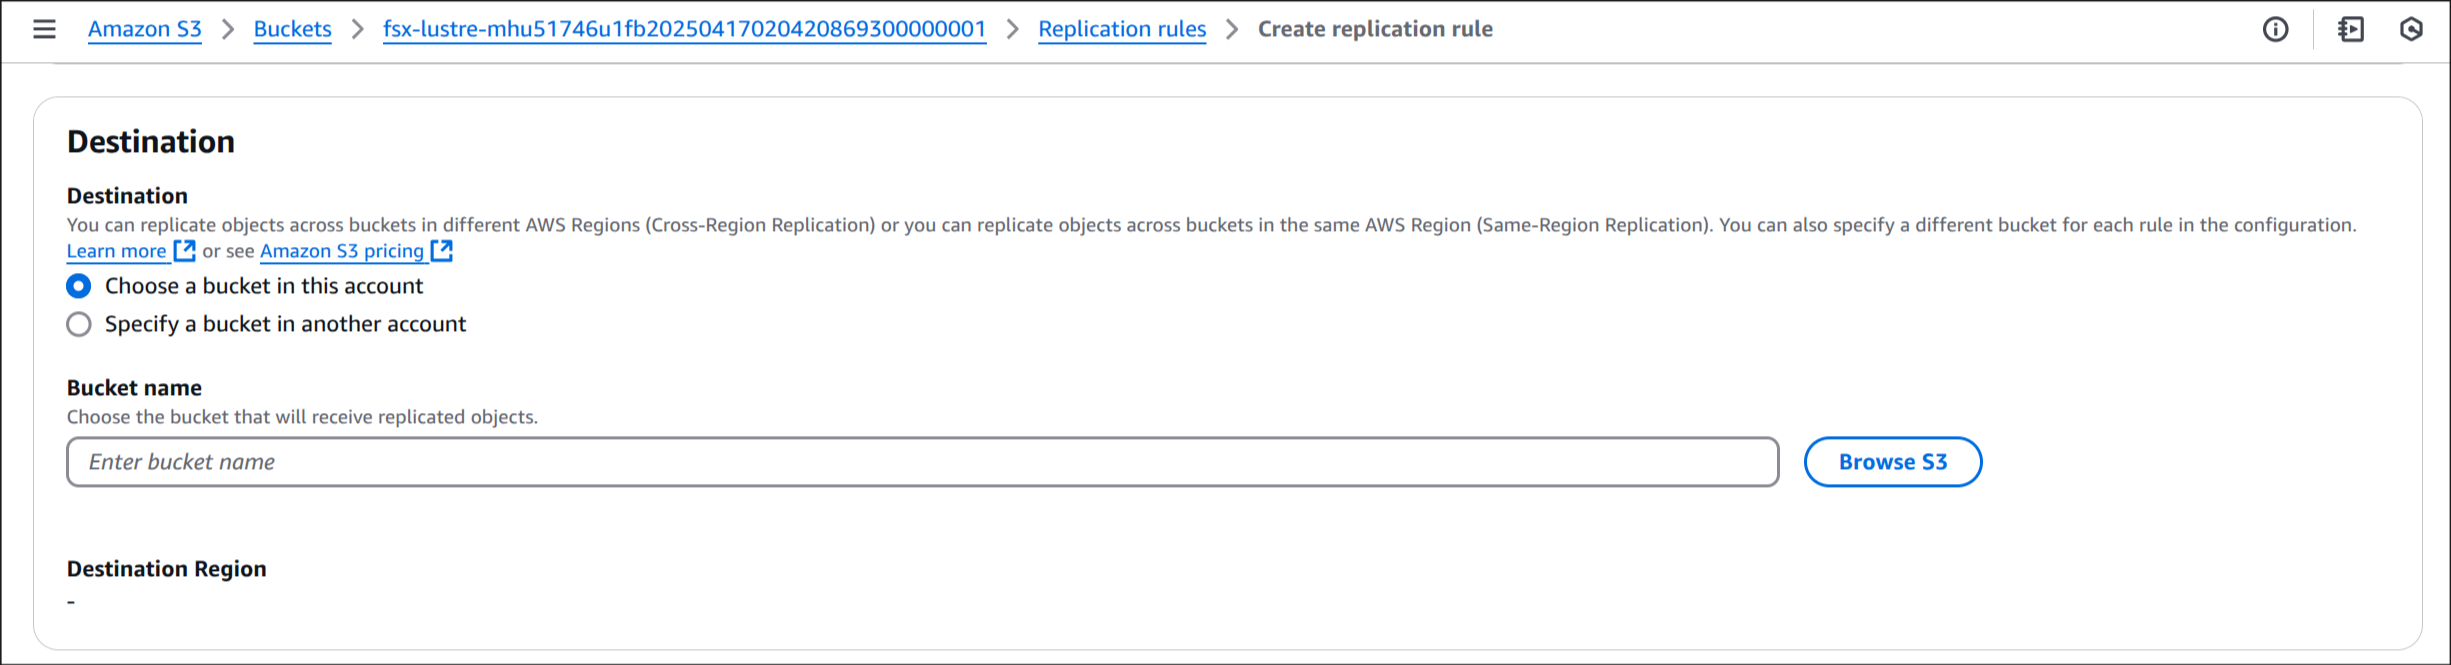
Task: Select Specify a bucket in another account
Action: pos(79,324)
